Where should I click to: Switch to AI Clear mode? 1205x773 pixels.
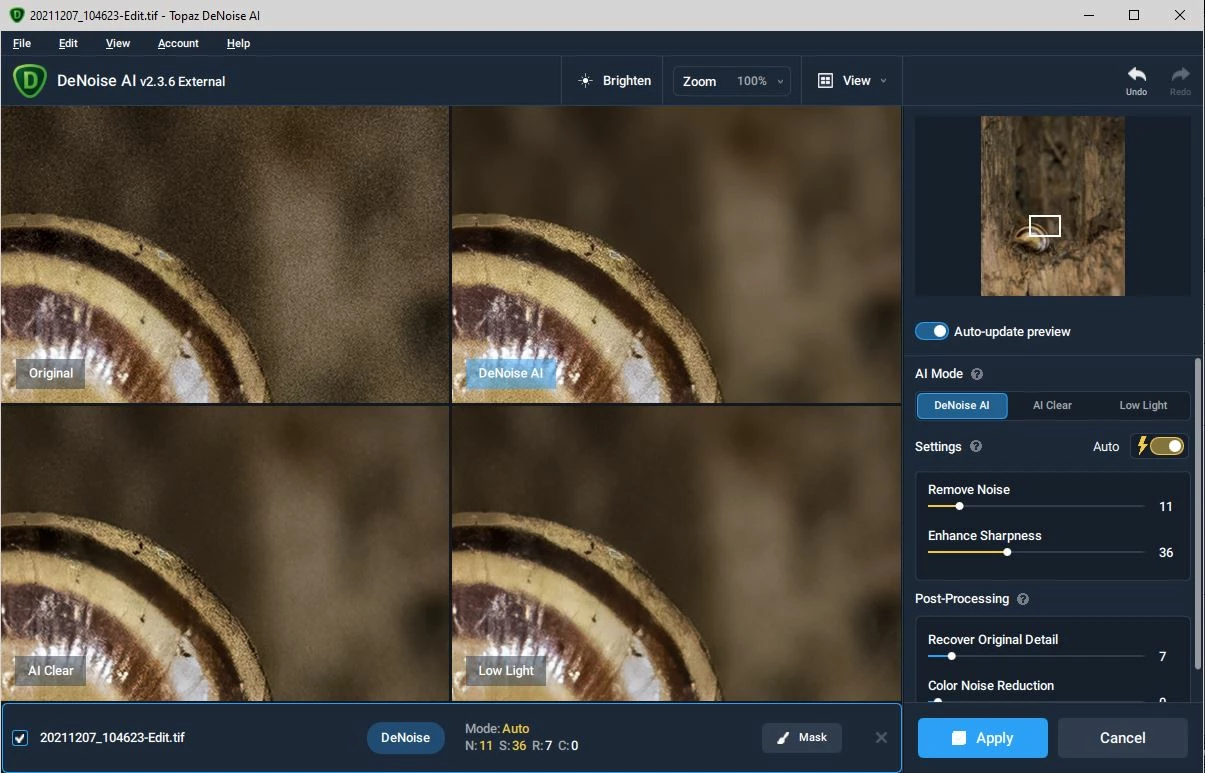point(1052,405)
